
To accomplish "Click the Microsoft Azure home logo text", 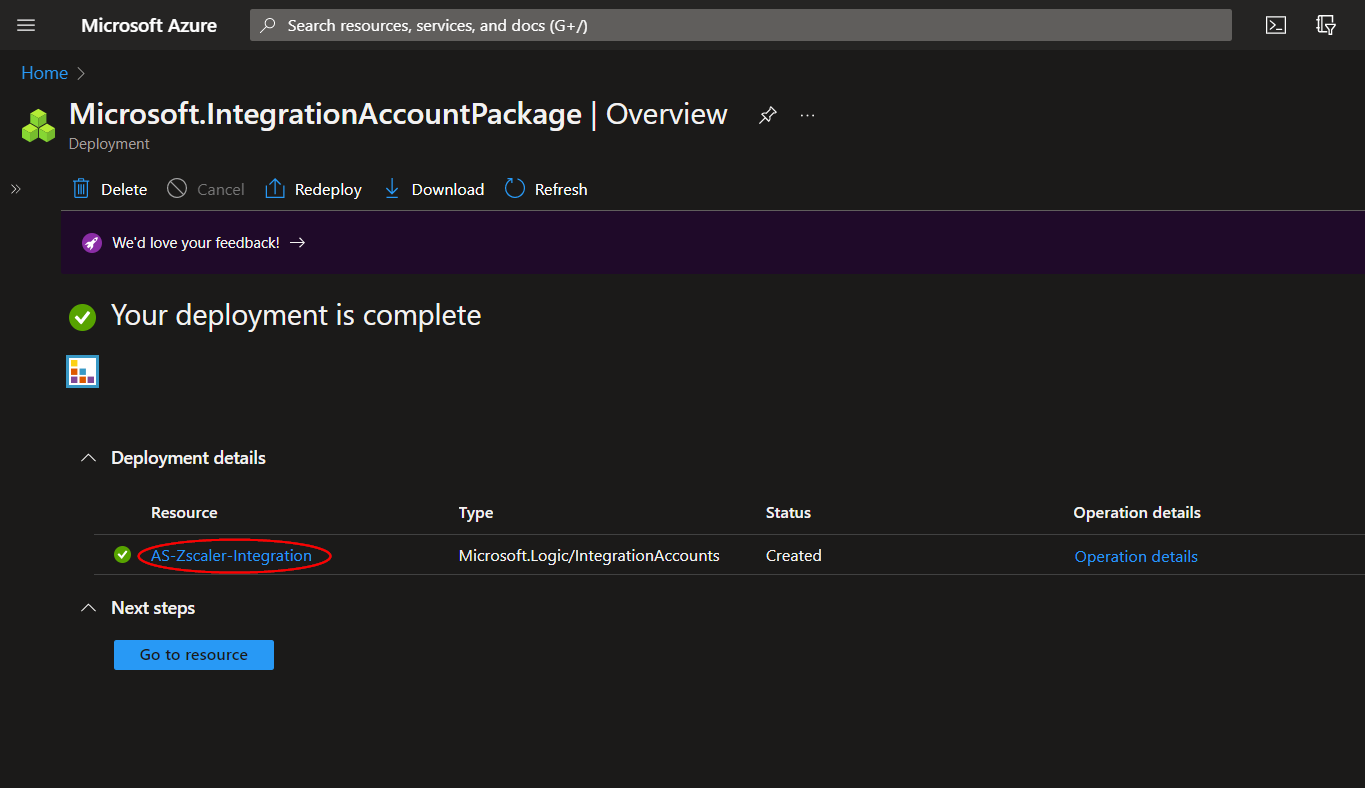I will (149, 25).
